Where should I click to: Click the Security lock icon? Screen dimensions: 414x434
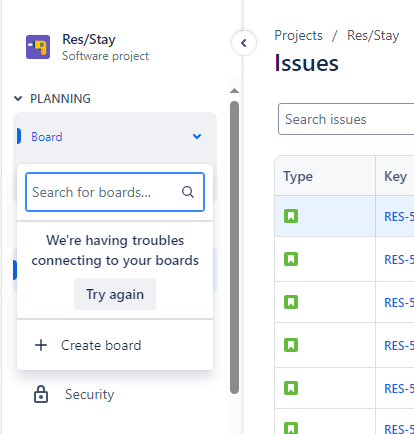(41, 394)
